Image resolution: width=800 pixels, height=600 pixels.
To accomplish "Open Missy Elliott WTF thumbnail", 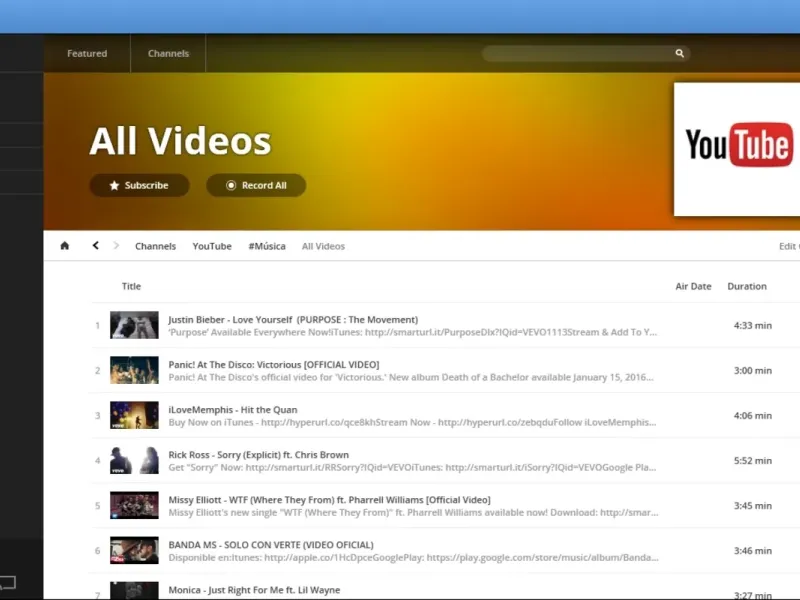I will tap(134, 505).
